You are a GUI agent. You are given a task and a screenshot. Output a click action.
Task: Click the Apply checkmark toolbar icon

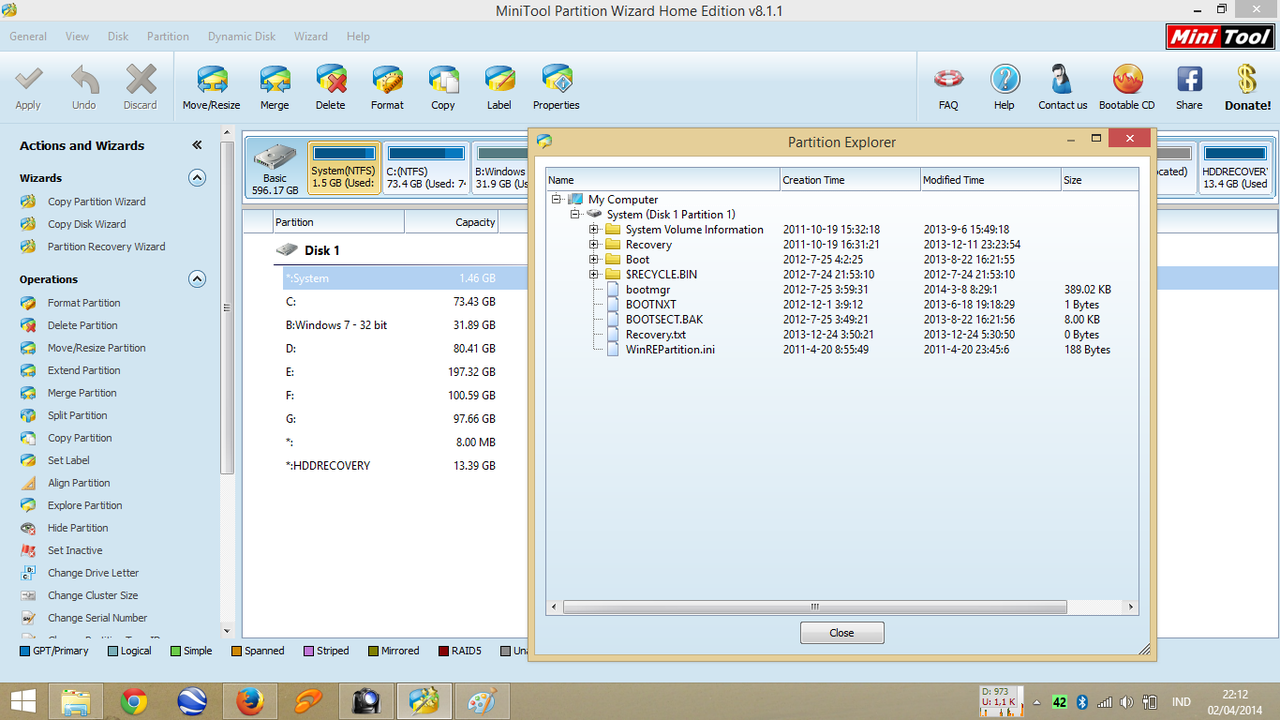[x=29, y=80]
